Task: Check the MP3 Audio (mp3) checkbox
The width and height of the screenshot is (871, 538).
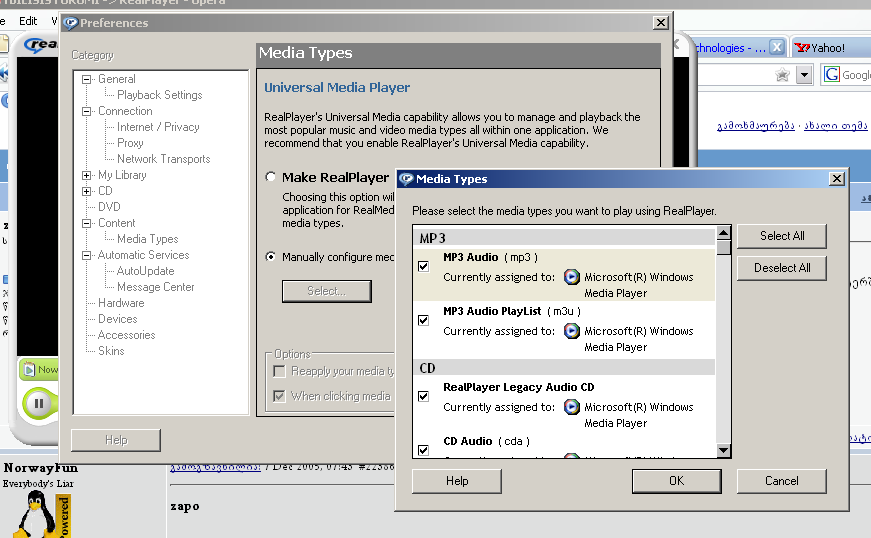Action: pos(423,266)
